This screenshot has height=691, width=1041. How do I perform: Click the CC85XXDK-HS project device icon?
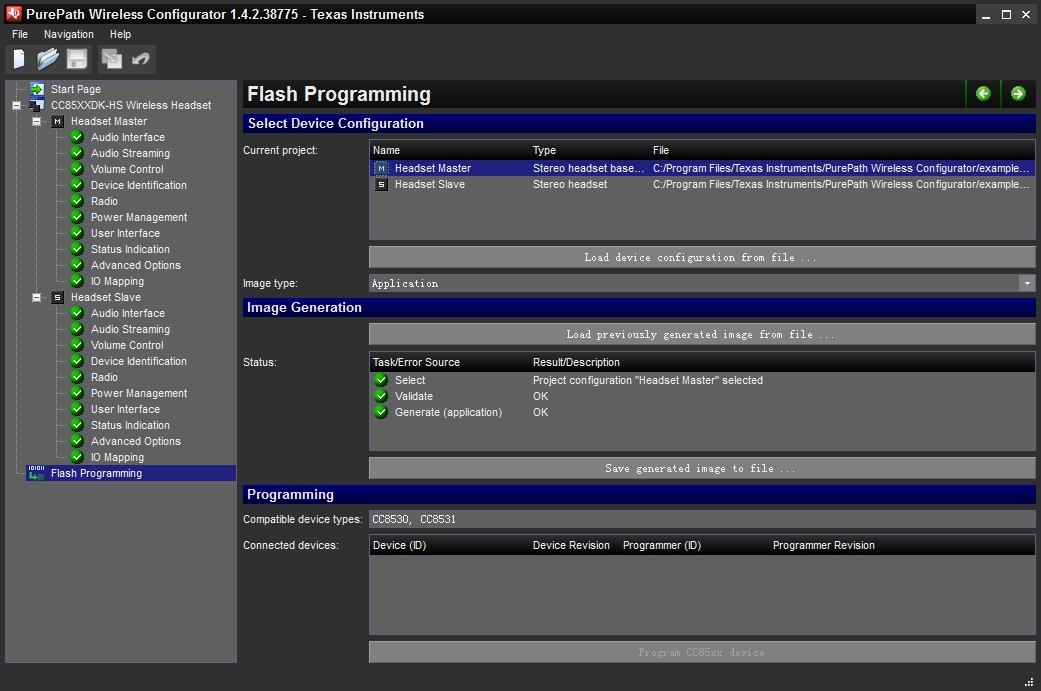coord(37,105)
